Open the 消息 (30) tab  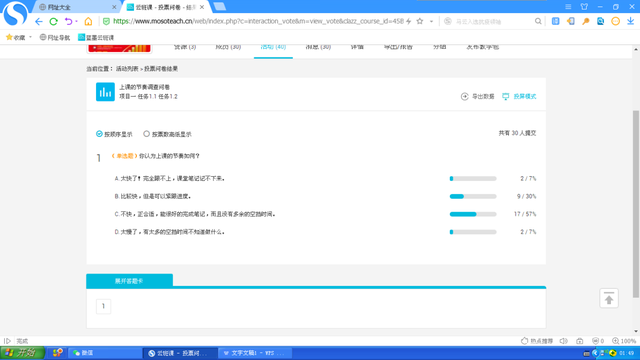(x=318, y=47)
